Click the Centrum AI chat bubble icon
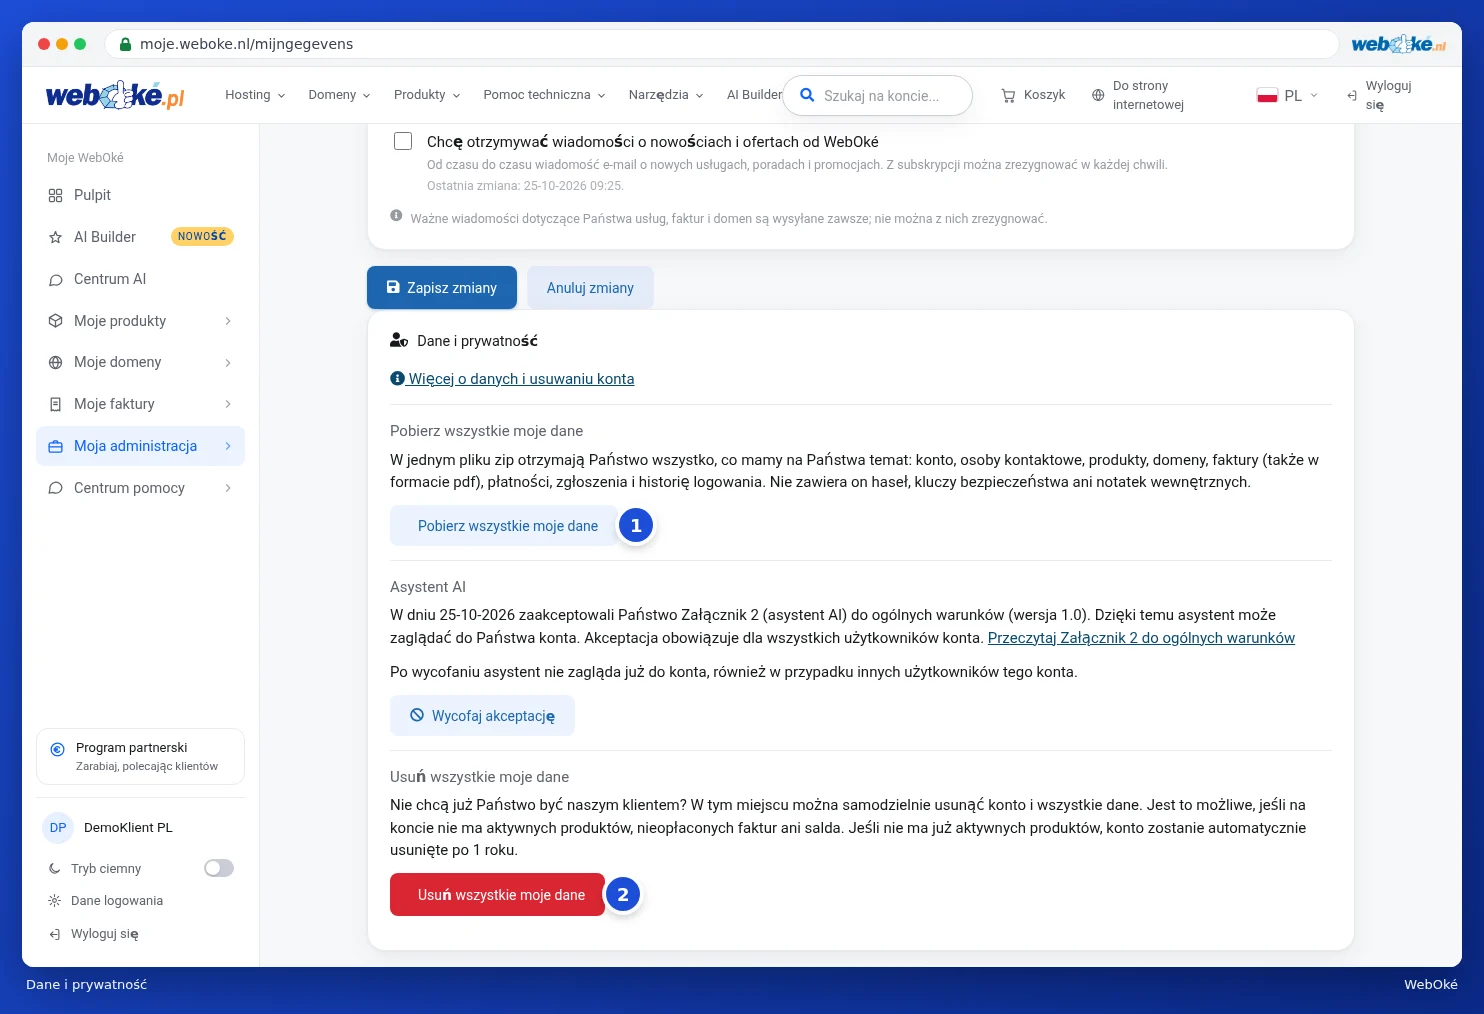This screenshot has width=1484, height=1014. tap(55, 279)
